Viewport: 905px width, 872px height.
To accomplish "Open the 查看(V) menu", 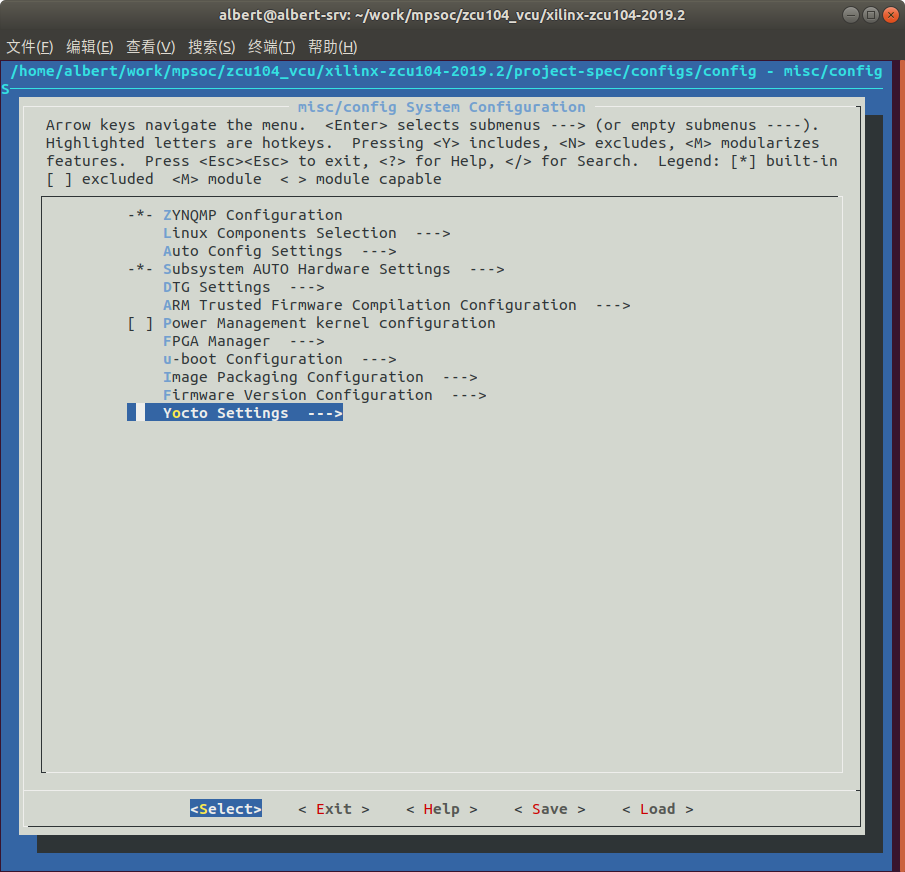I will [151, 47].
